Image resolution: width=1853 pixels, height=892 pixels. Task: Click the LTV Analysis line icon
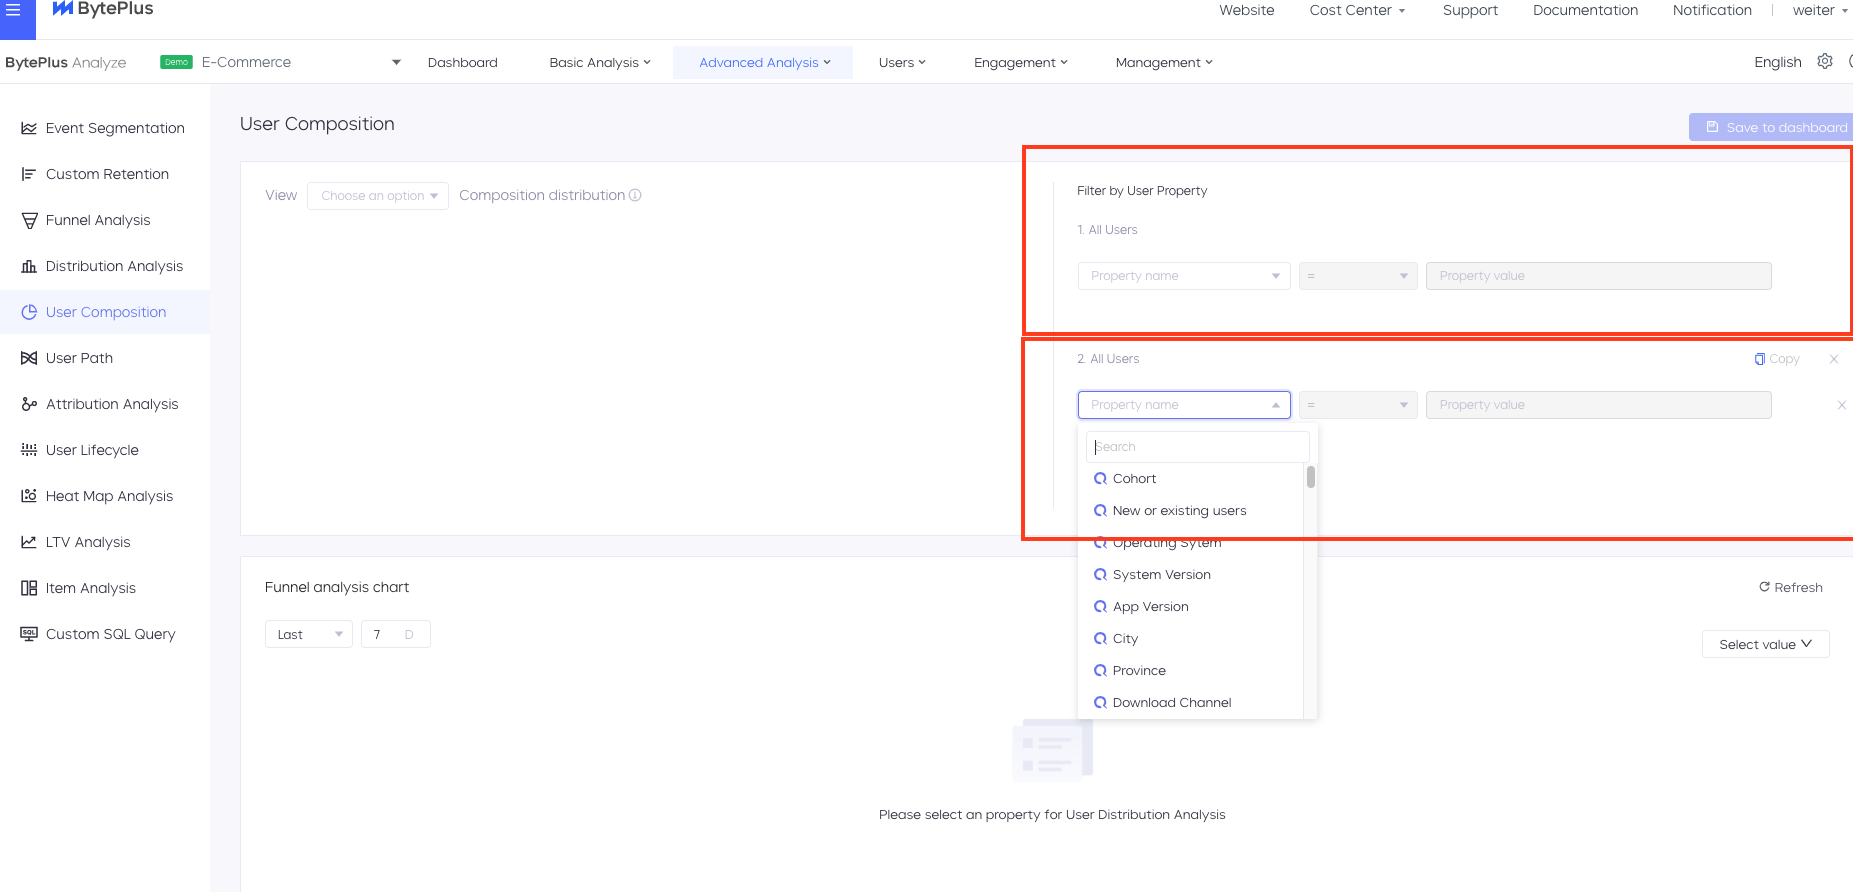[x=29, y=542]
